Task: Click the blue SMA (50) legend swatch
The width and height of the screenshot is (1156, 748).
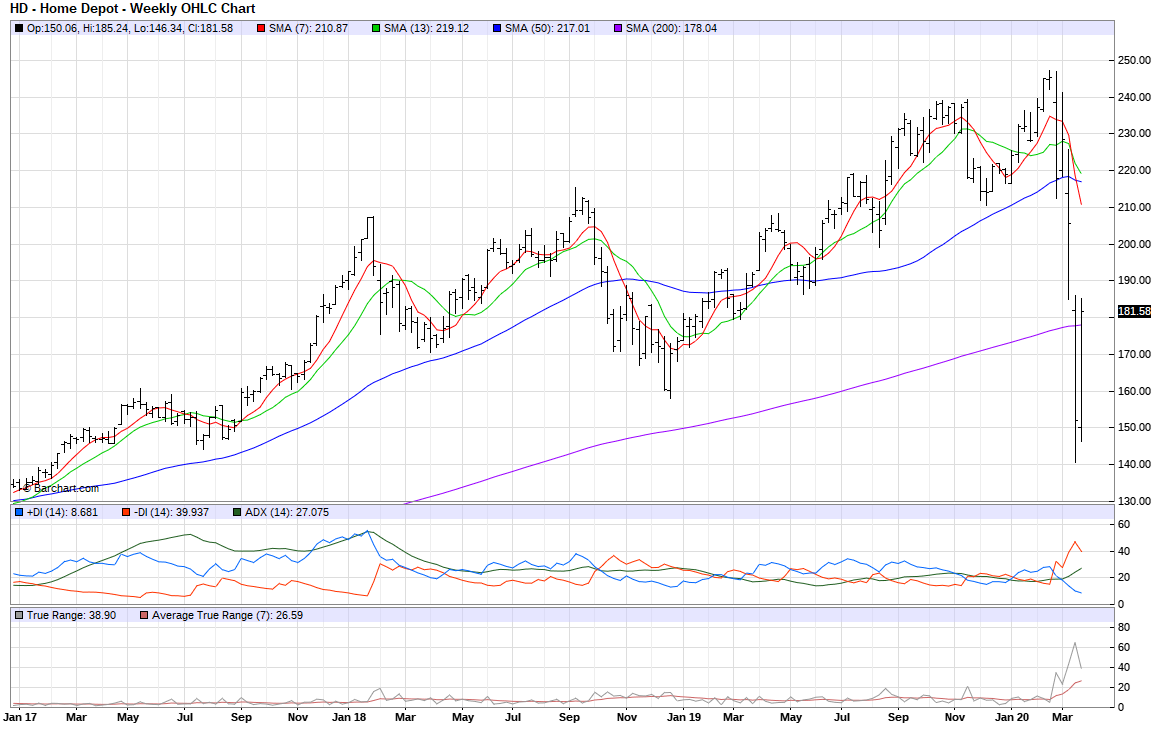Action: coord(497,28)
